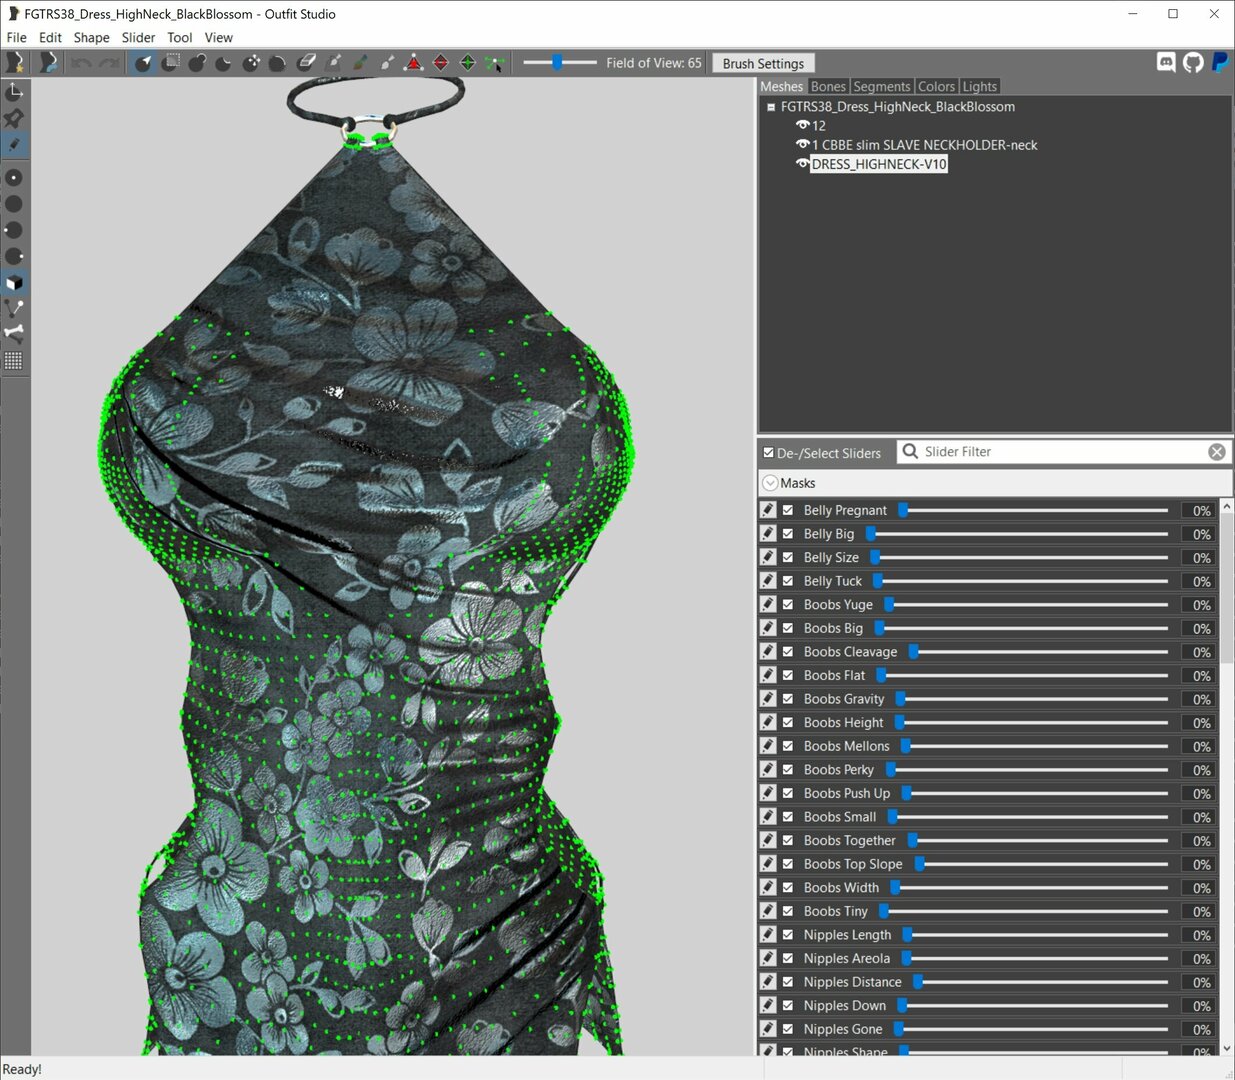Select the Inflate brush tool
This screenshot has height=1080, width=1235.
pos(198,63)
